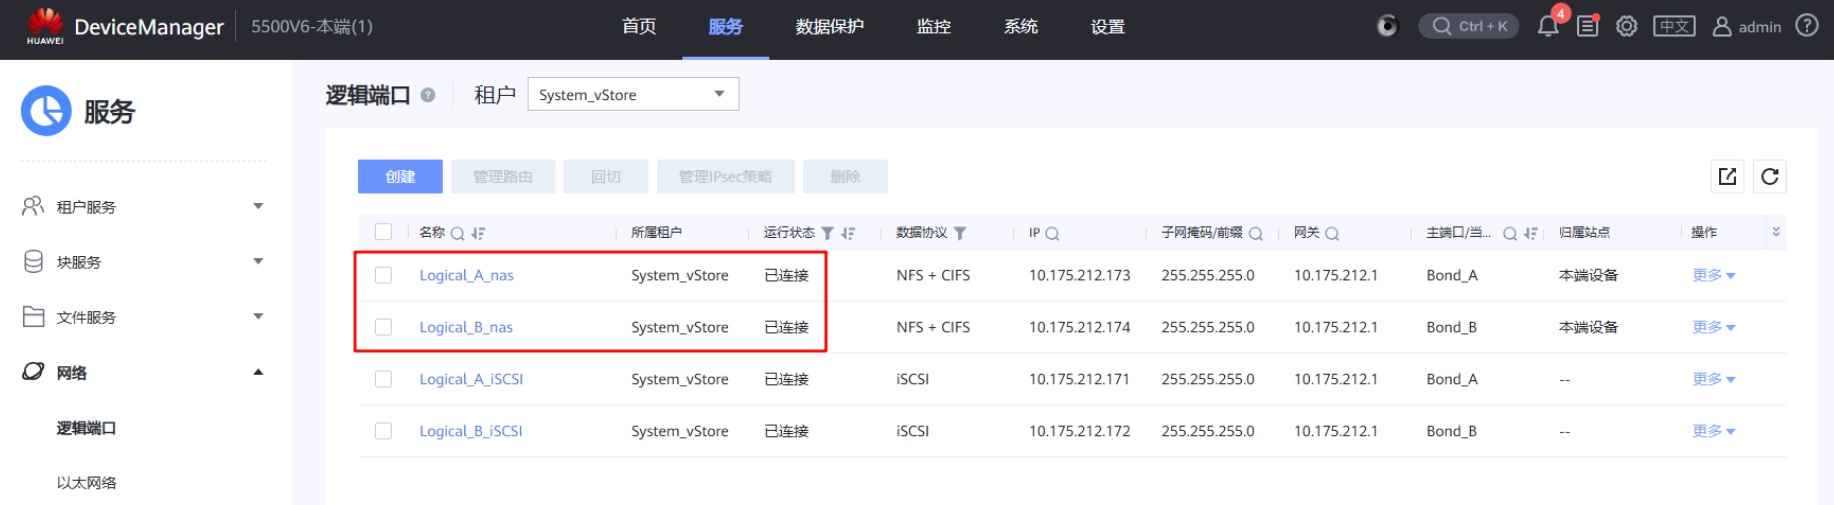Tick the checkbox for Logical_B_iSCSI
This screenshot has height=505, width=1834.
click(383, 431)
